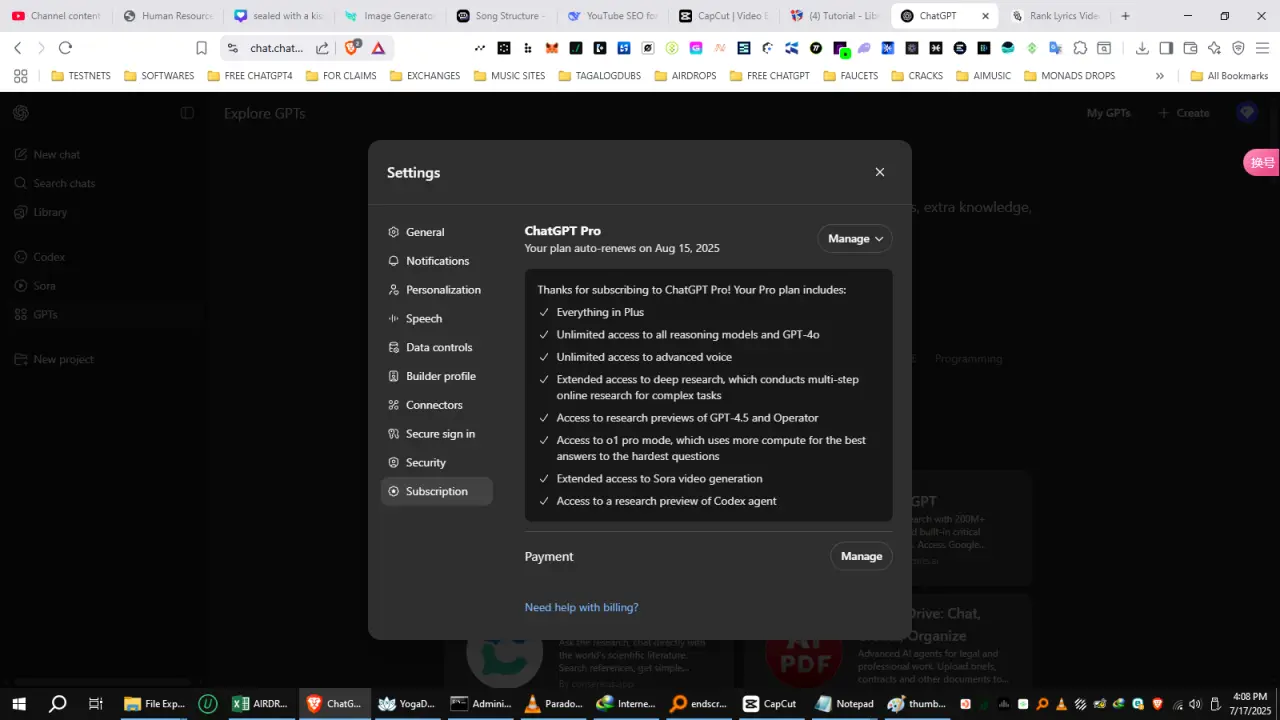Click the chat.chat... address bar
The image size is (1280, 720).
click(x=277, y=48)
